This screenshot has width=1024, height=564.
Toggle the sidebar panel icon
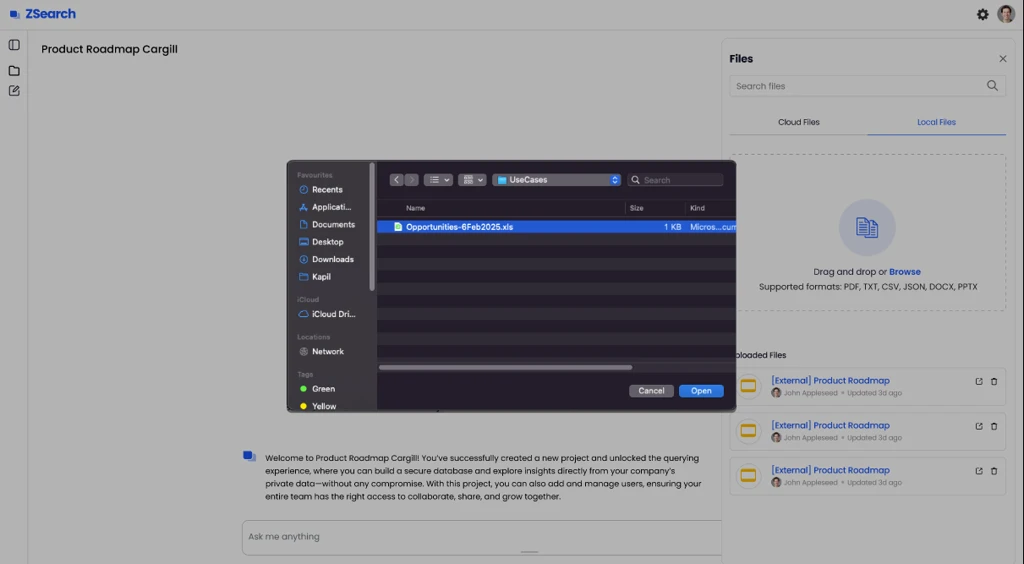(x=14, y=45)
